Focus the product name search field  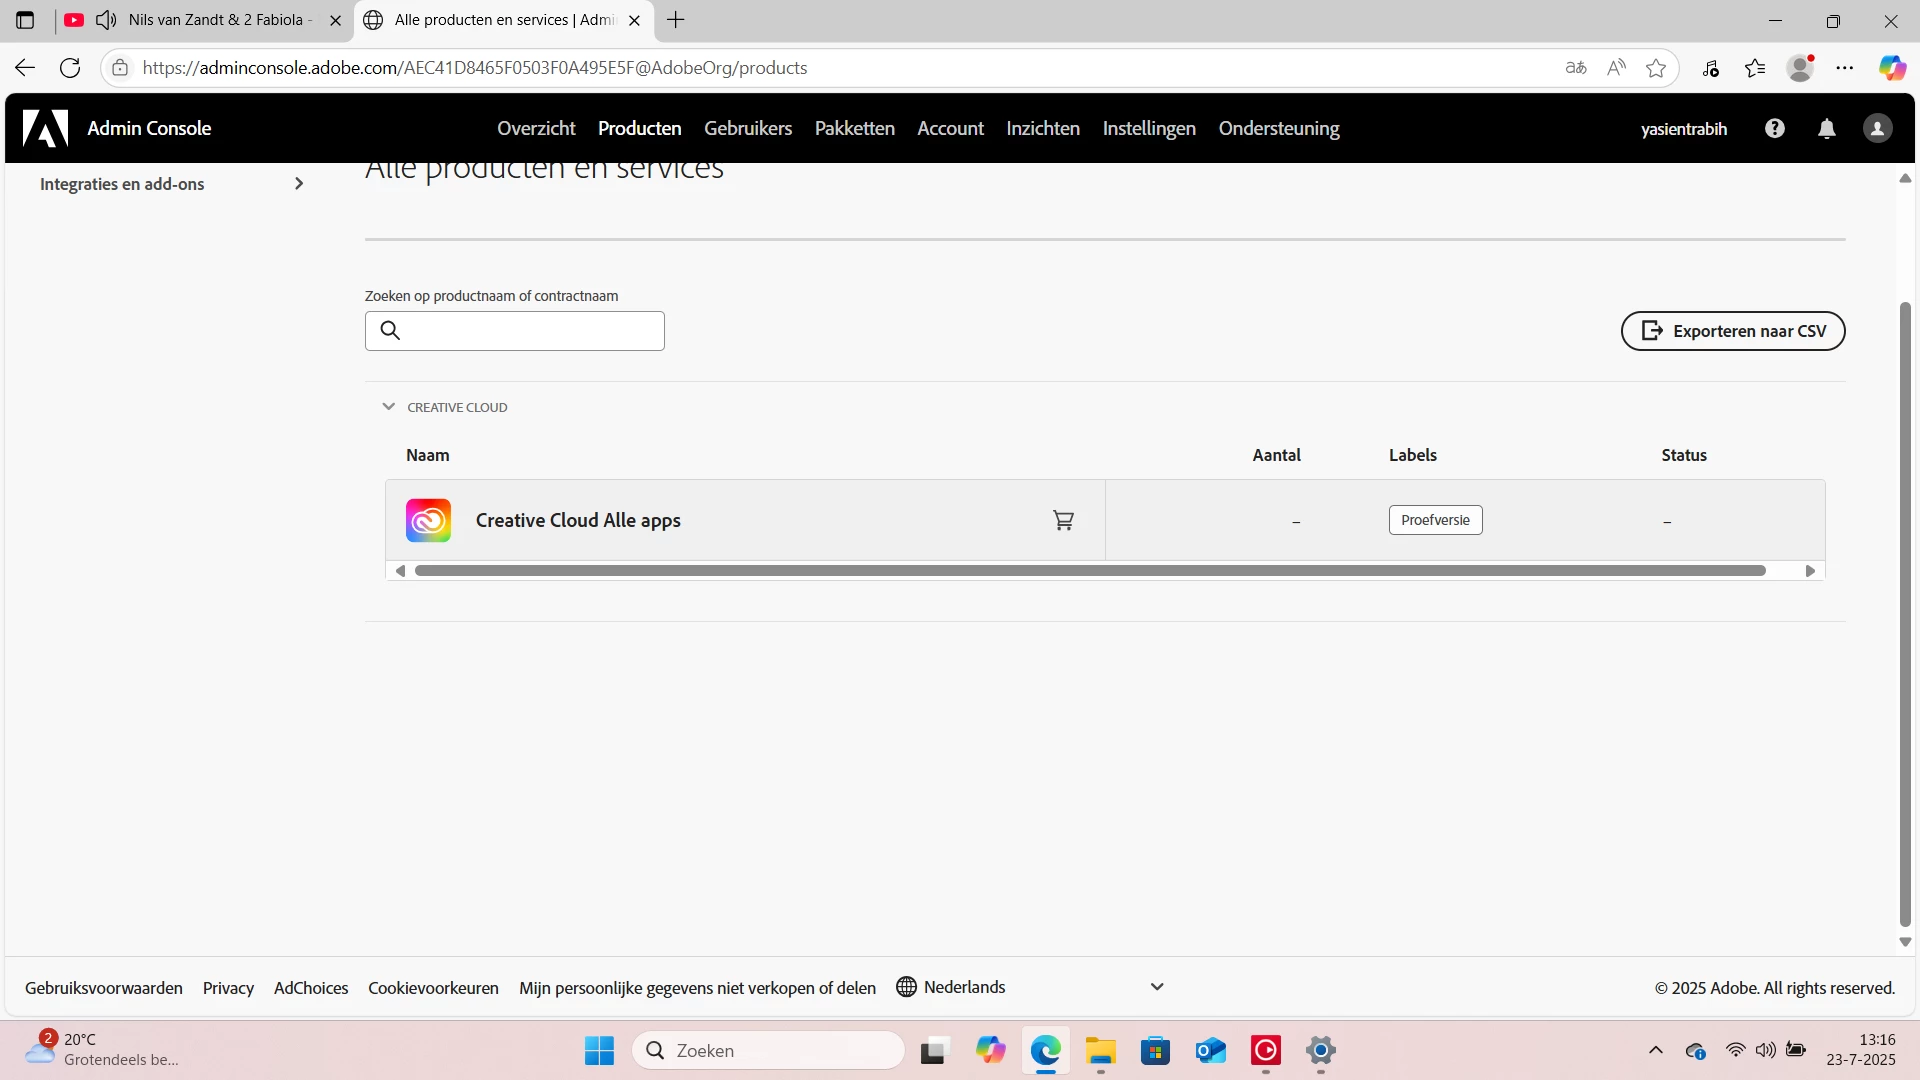pyautogui.click(x=530, y=331)
